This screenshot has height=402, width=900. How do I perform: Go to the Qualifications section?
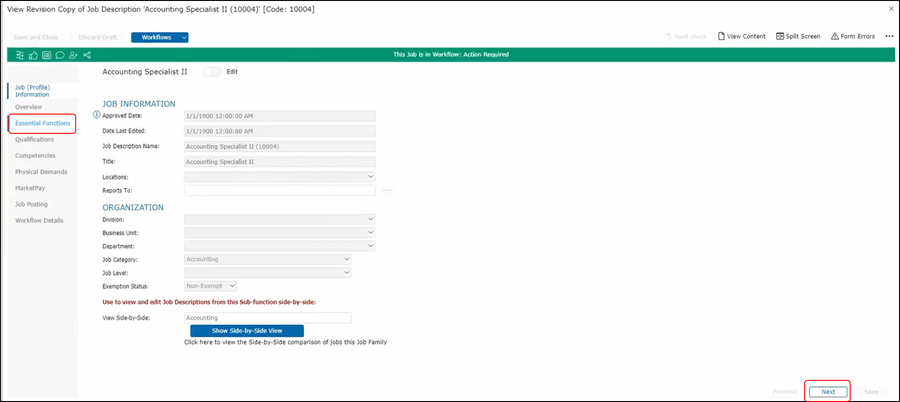(35, 140)
